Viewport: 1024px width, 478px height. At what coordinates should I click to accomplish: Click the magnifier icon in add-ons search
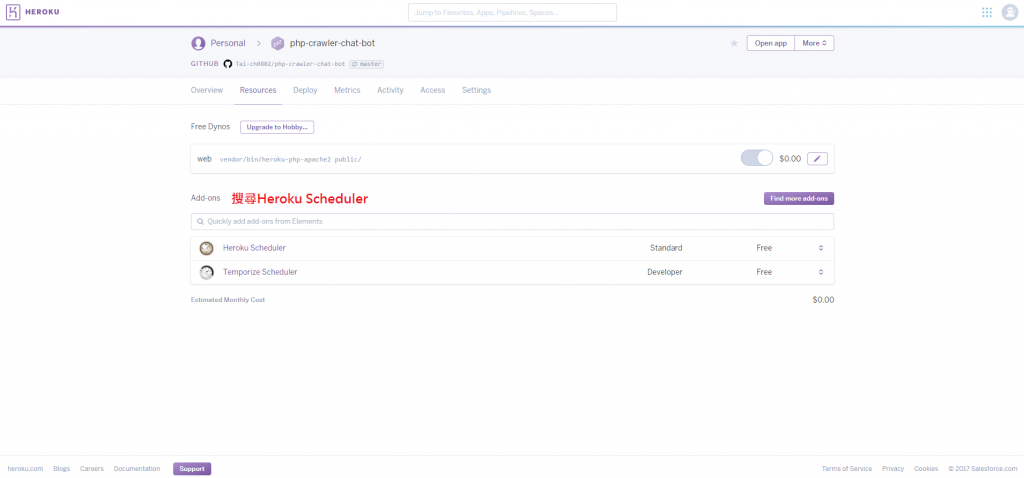coord(200,221)
